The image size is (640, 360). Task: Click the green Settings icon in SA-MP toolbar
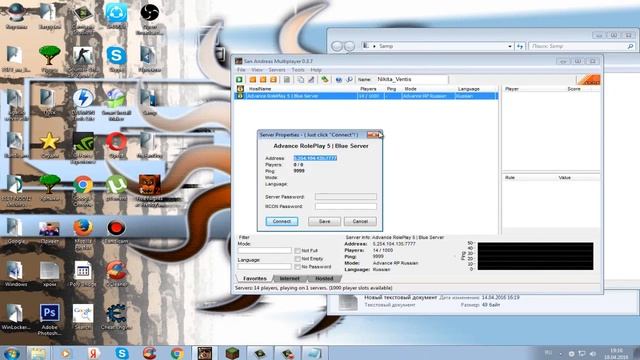(324, 80)
